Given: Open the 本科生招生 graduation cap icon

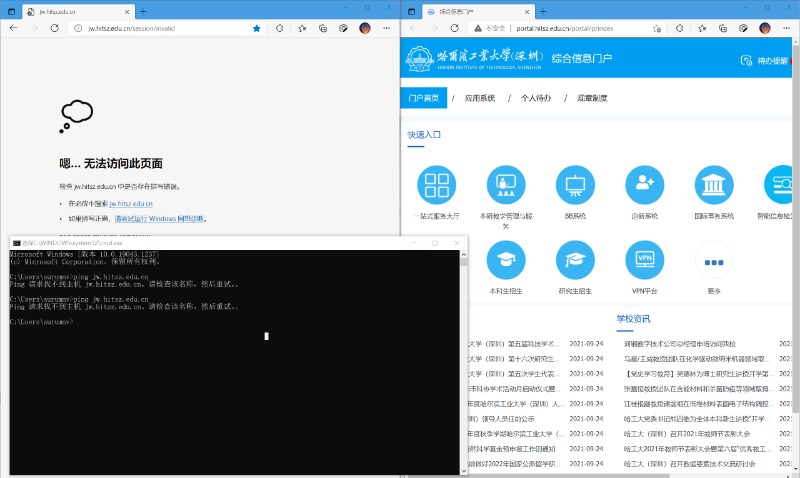Looking at the screenshot, I should point(506,260).
